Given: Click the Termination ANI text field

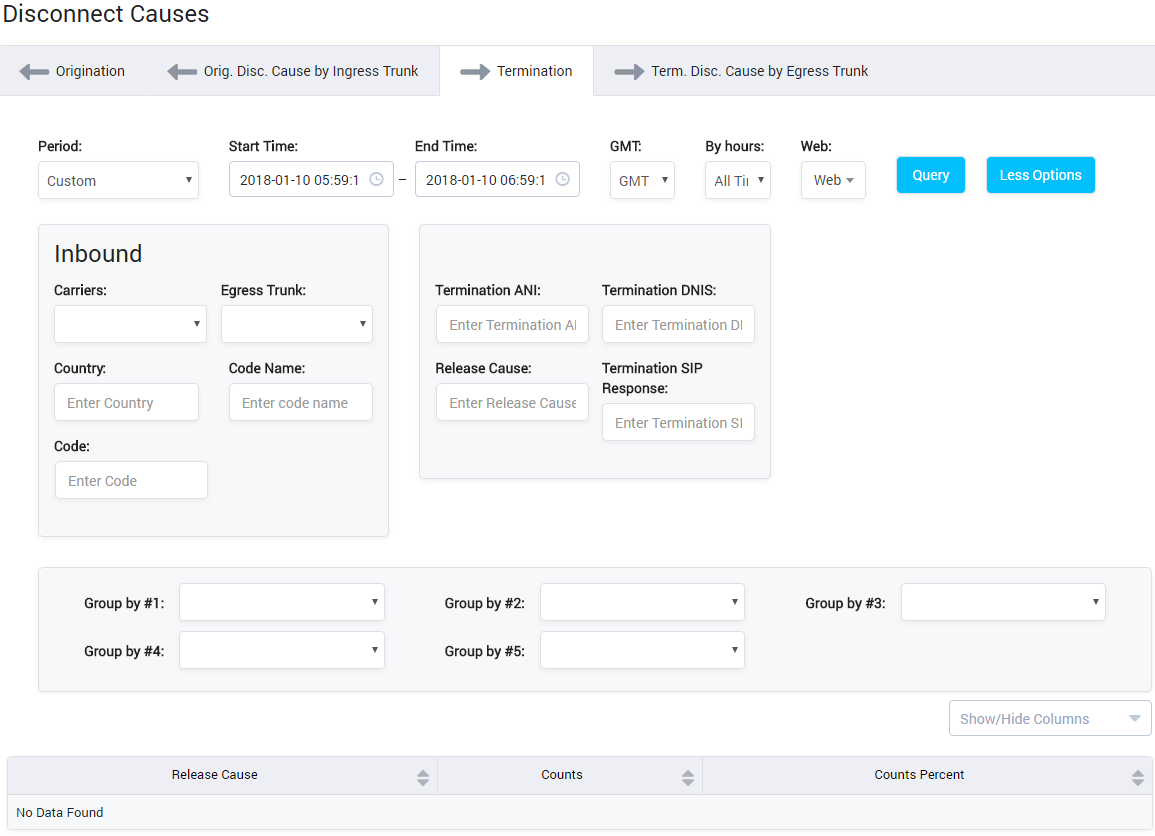Looking at the screenshot, I should [x=512, y=325].
